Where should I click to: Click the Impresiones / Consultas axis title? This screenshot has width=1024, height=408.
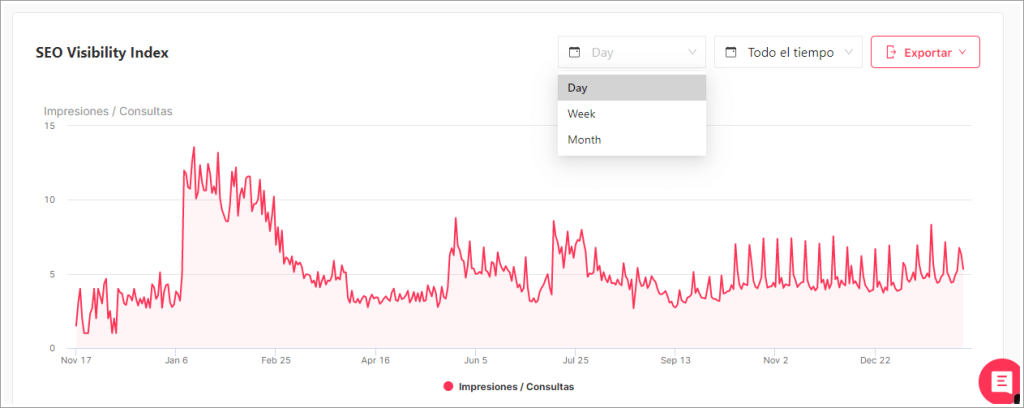108,111
